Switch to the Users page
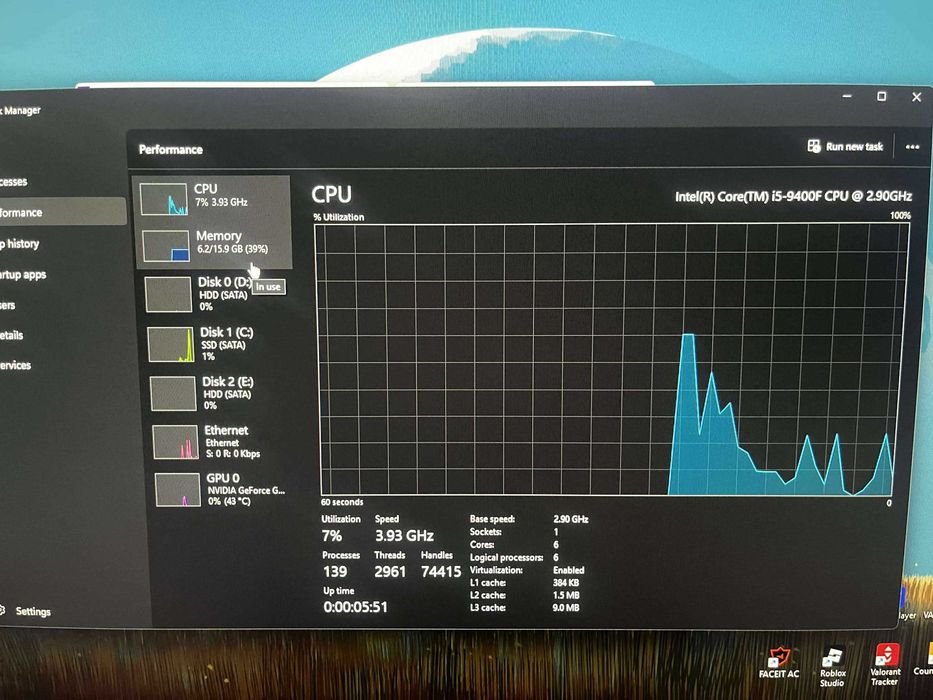 click(8, 305)
